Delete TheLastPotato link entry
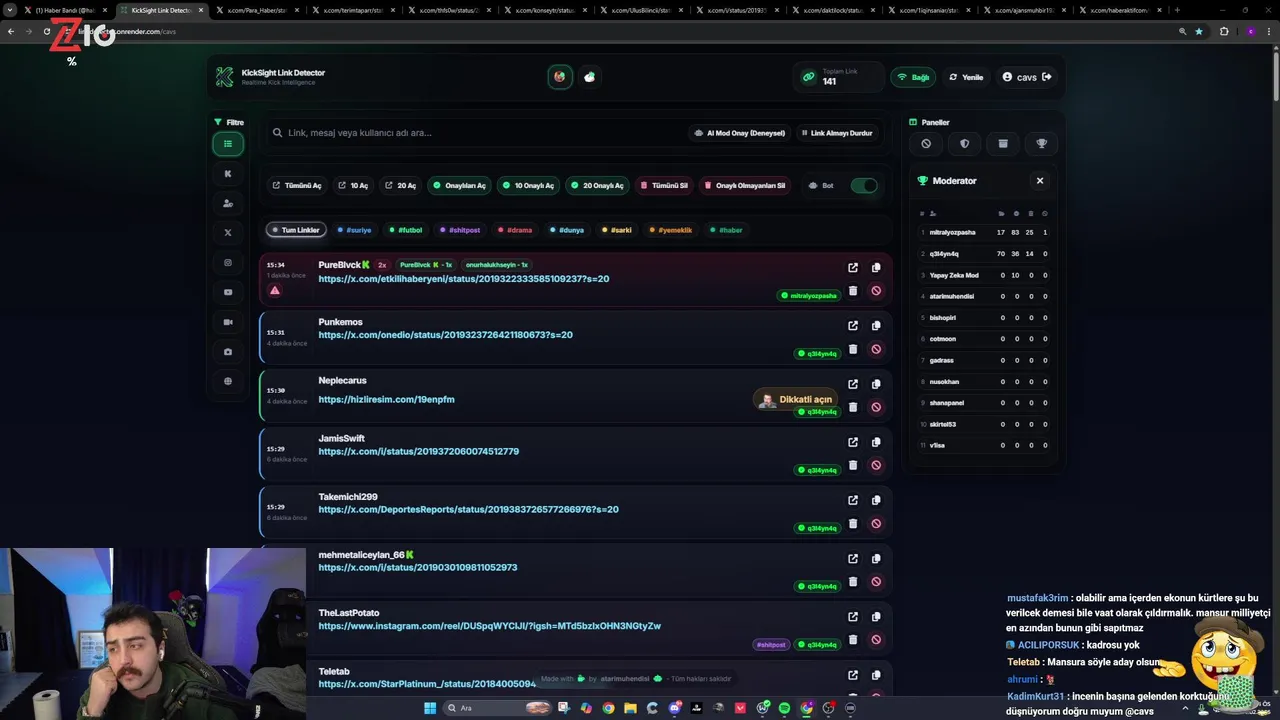This screenshot has width=1280, height=720. click(x=853, y=640)
